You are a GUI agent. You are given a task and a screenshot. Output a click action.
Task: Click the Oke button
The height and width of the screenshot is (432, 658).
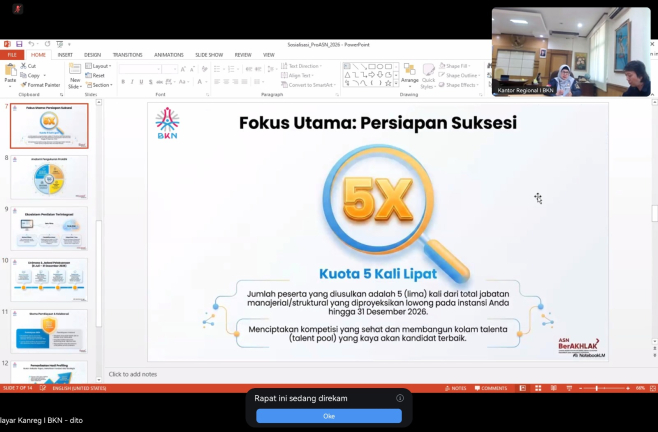[329, 416]
